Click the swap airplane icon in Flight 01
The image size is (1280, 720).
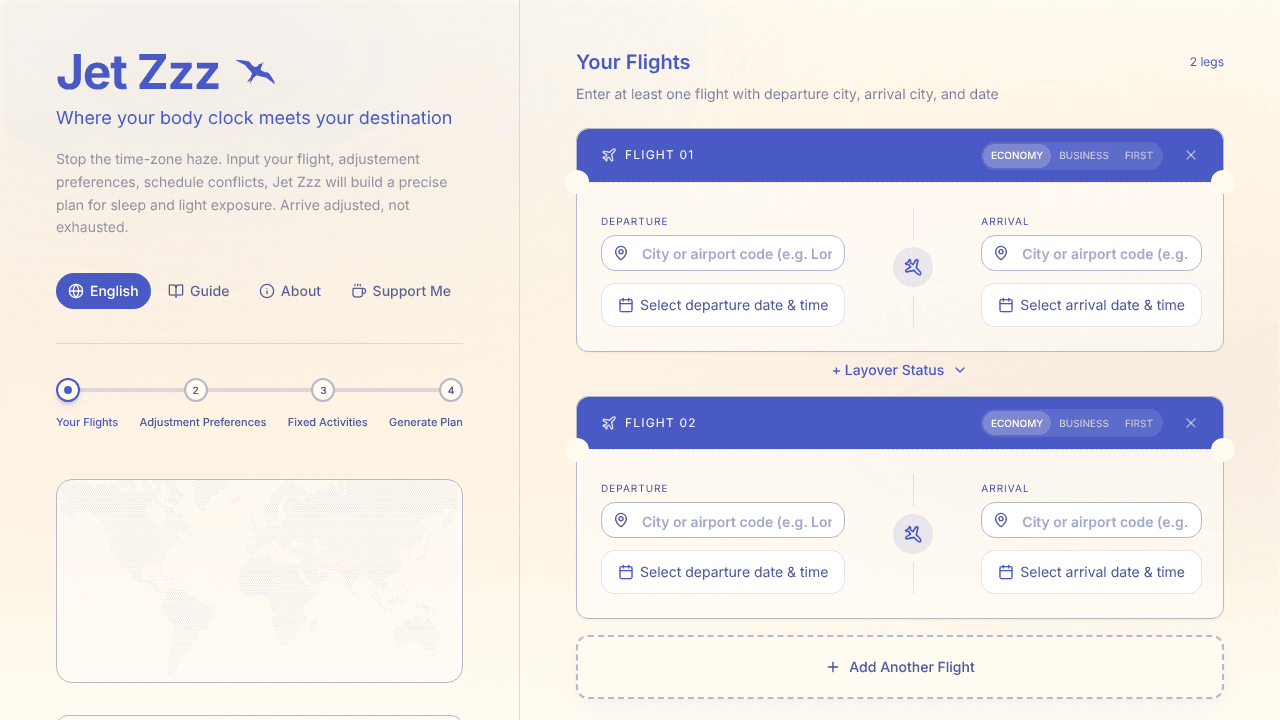pos(913,267)
